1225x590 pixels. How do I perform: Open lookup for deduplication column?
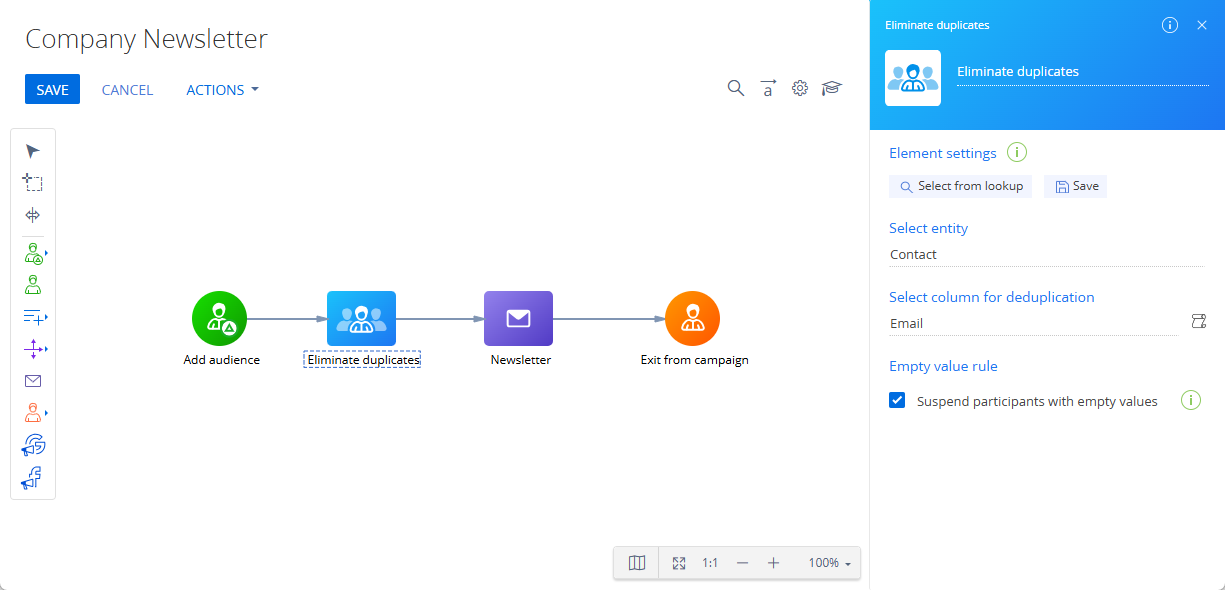(1198, 321)
